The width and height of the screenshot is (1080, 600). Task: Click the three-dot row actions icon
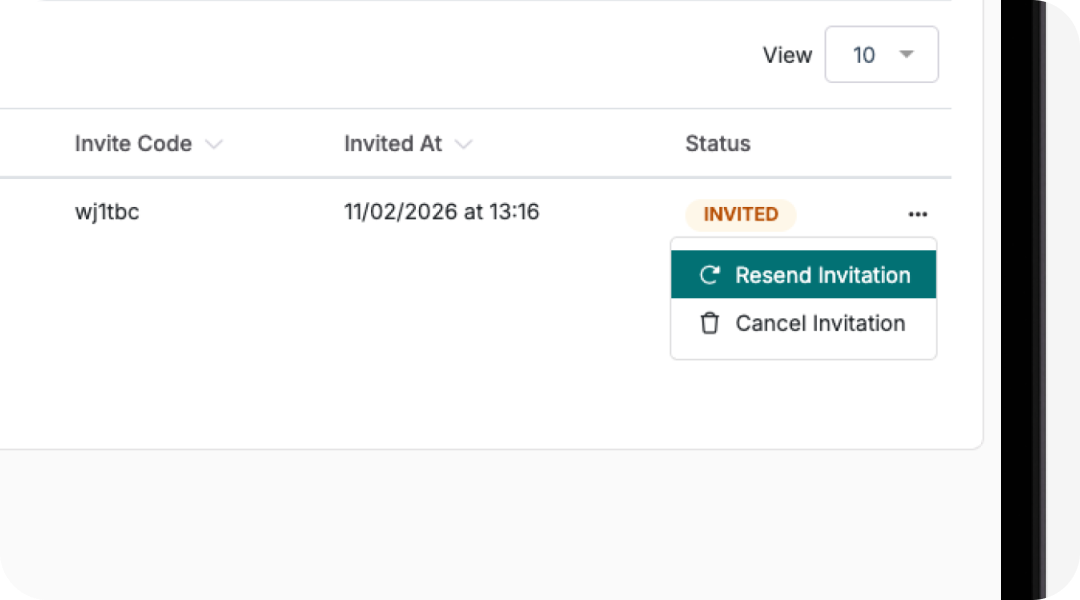click(918, 214)
